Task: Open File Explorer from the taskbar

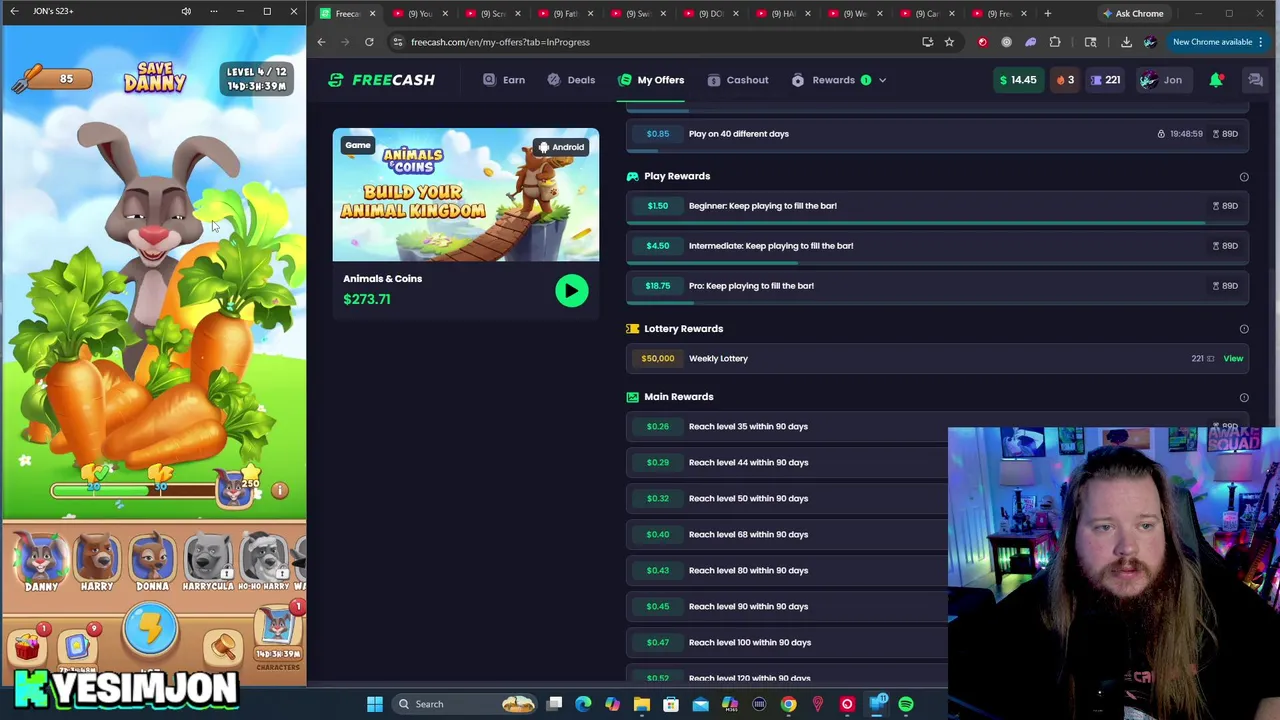Action: point(642,704)
